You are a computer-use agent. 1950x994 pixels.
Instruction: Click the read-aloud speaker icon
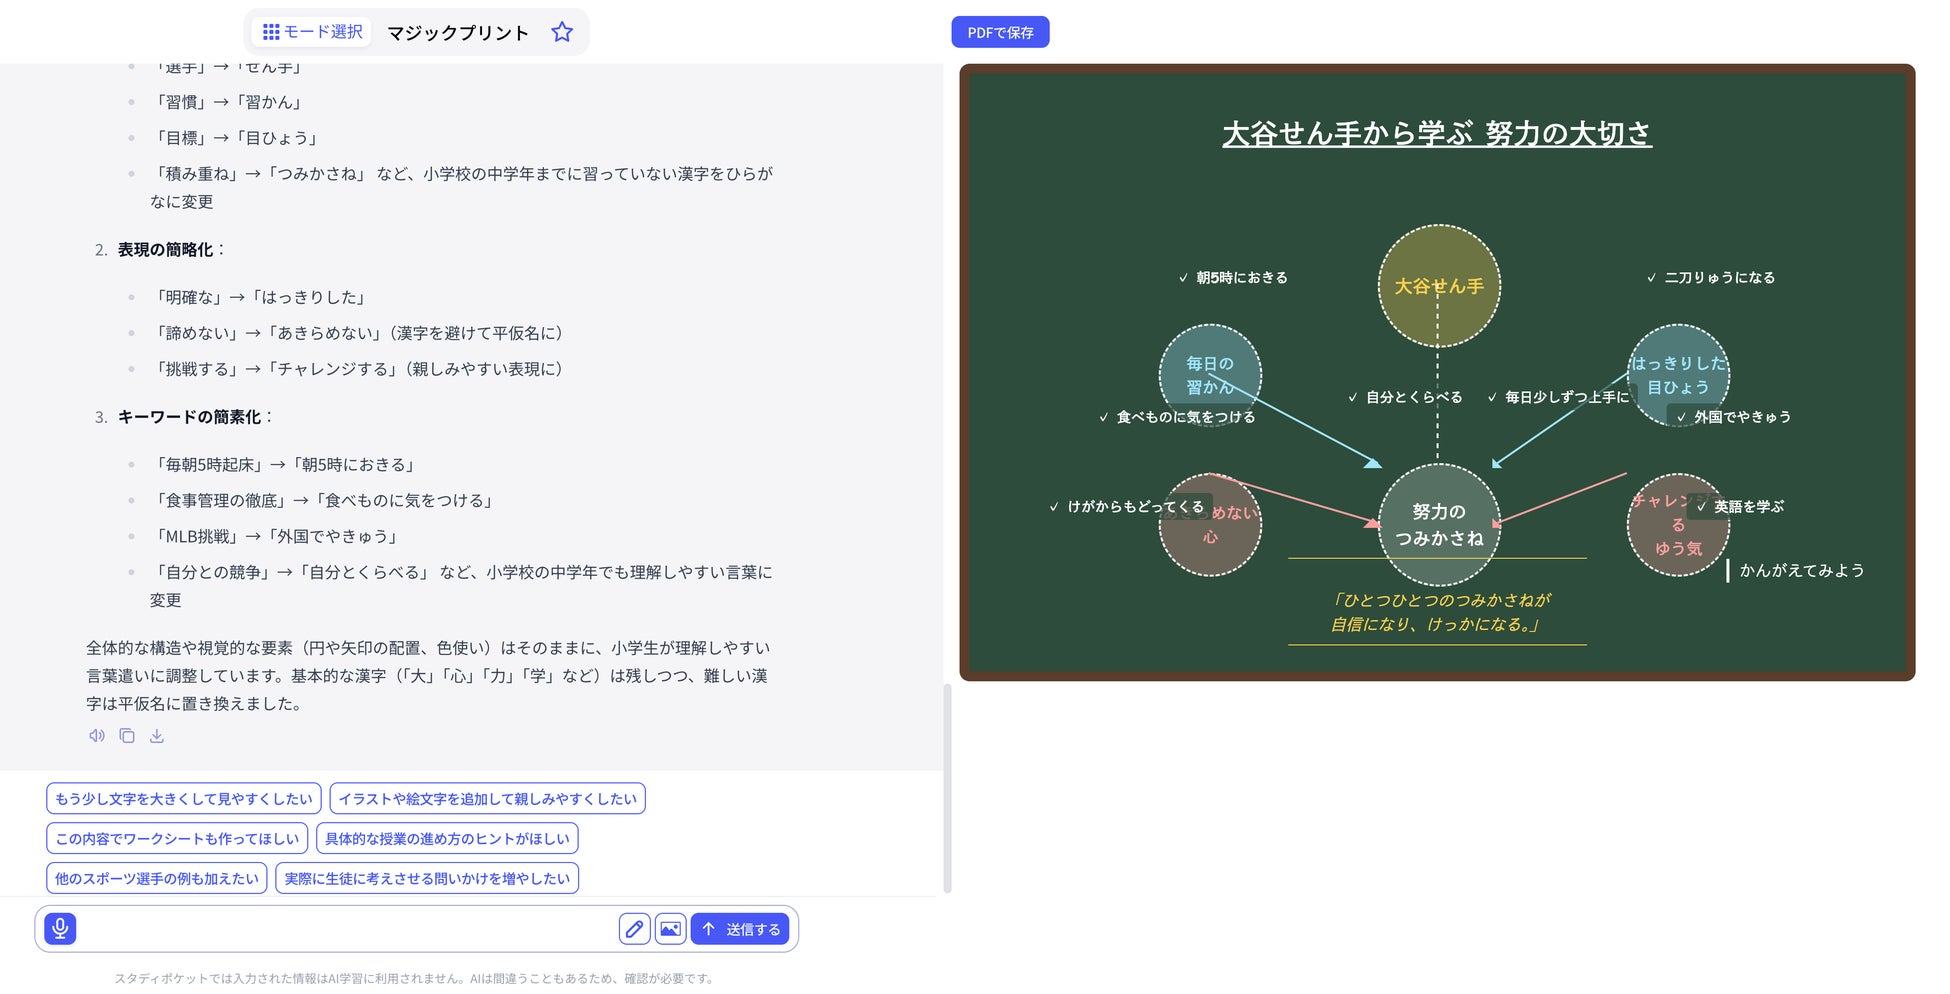click(97, 736)
